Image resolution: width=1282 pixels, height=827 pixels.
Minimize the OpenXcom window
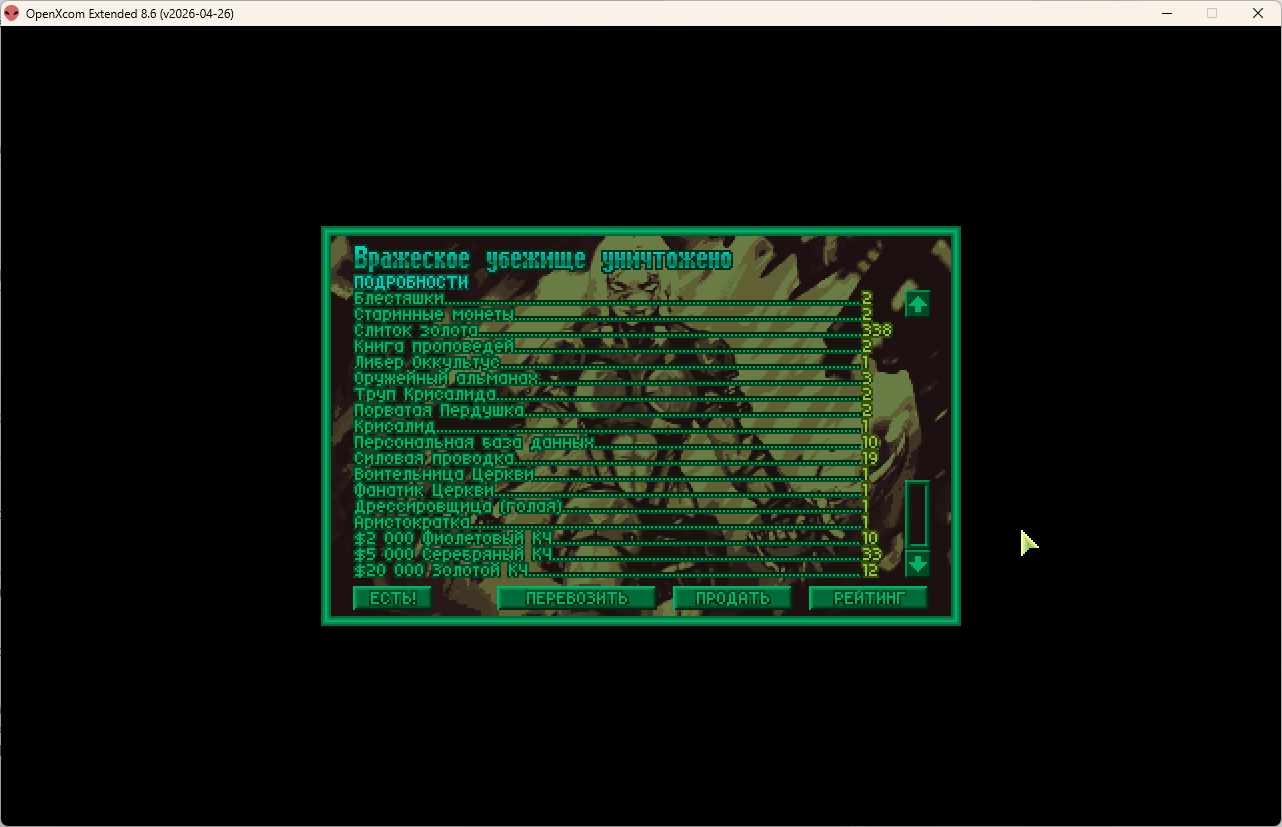coord(1166,13)
